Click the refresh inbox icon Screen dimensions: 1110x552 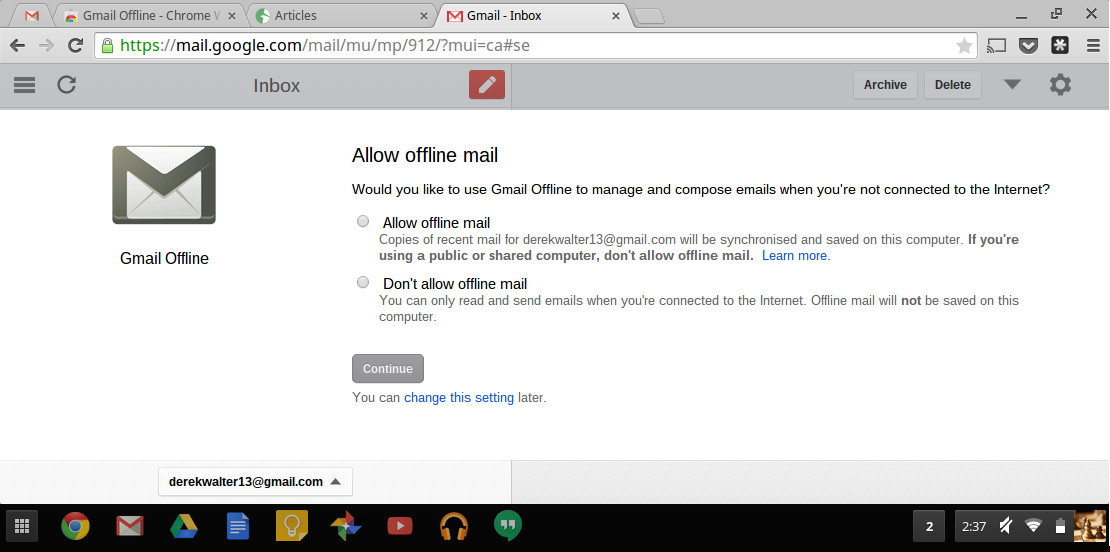(67, 85)
